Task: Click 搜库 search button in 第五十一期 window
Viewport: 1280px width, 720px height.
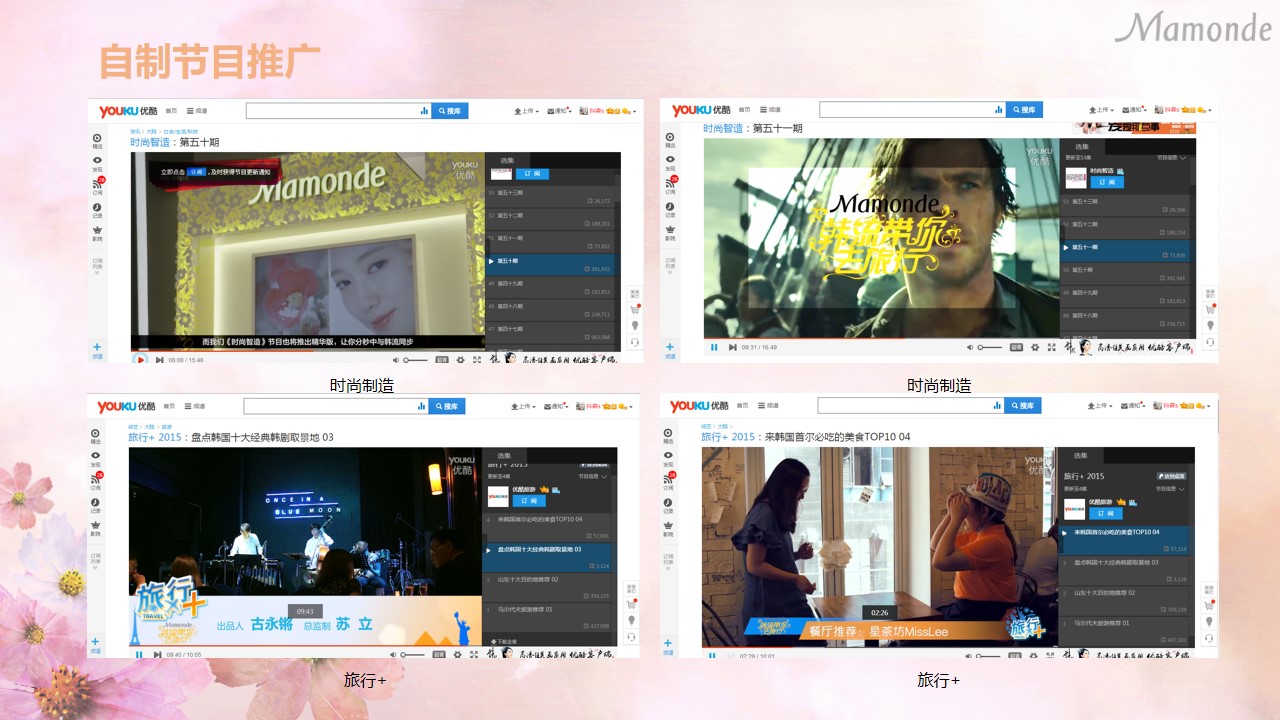Action: click(1024, 110)
